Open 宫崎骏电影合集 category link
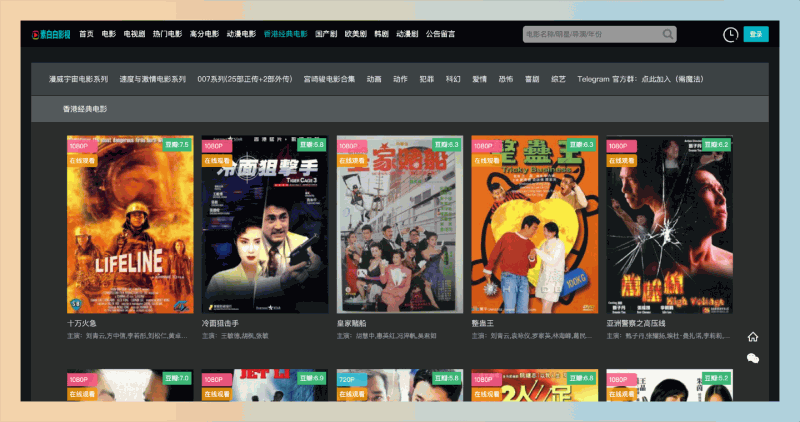The height and width of the screenshot is (422, 800). [x=329, y=79]
